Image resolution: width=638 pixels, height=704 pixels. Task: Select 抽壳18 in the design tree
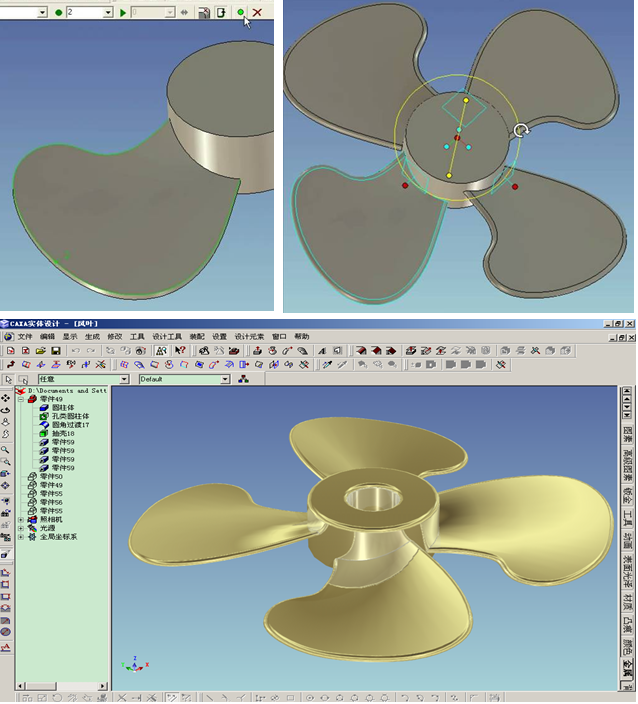point(63,433)
